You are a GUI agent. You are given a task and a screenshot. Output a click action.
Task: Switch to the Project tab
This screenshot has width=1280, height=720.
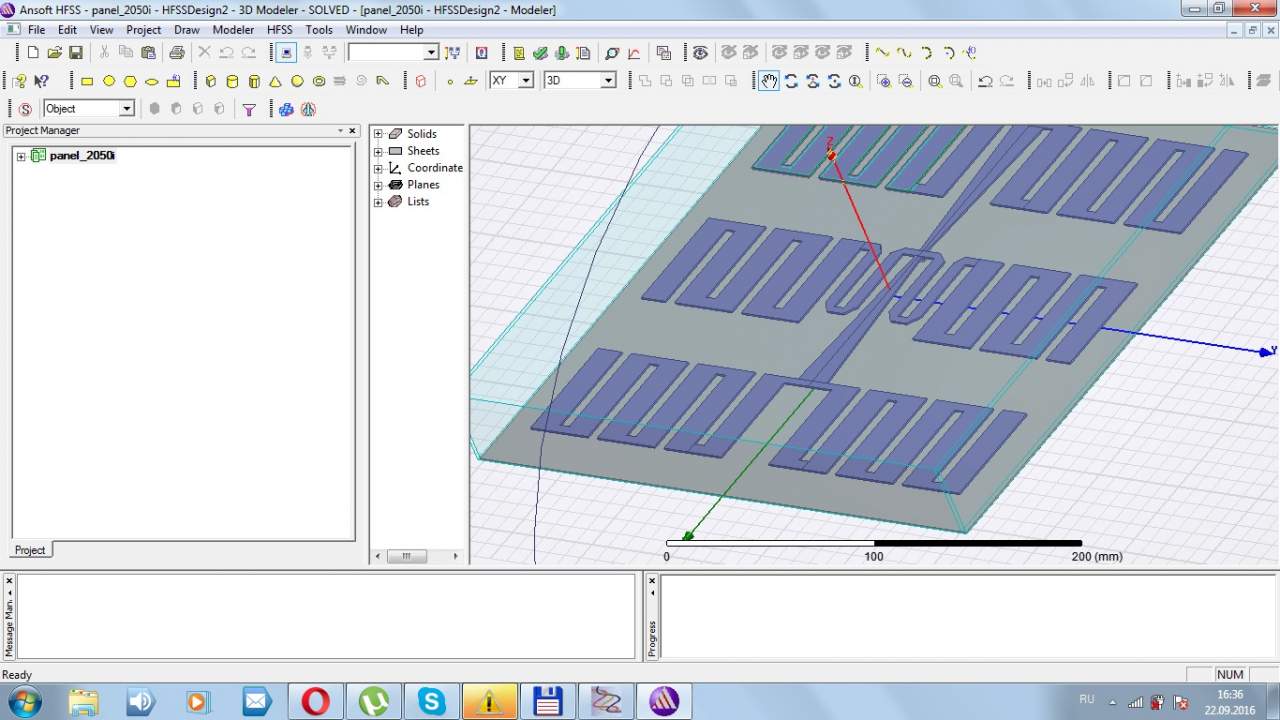(30, 550)
